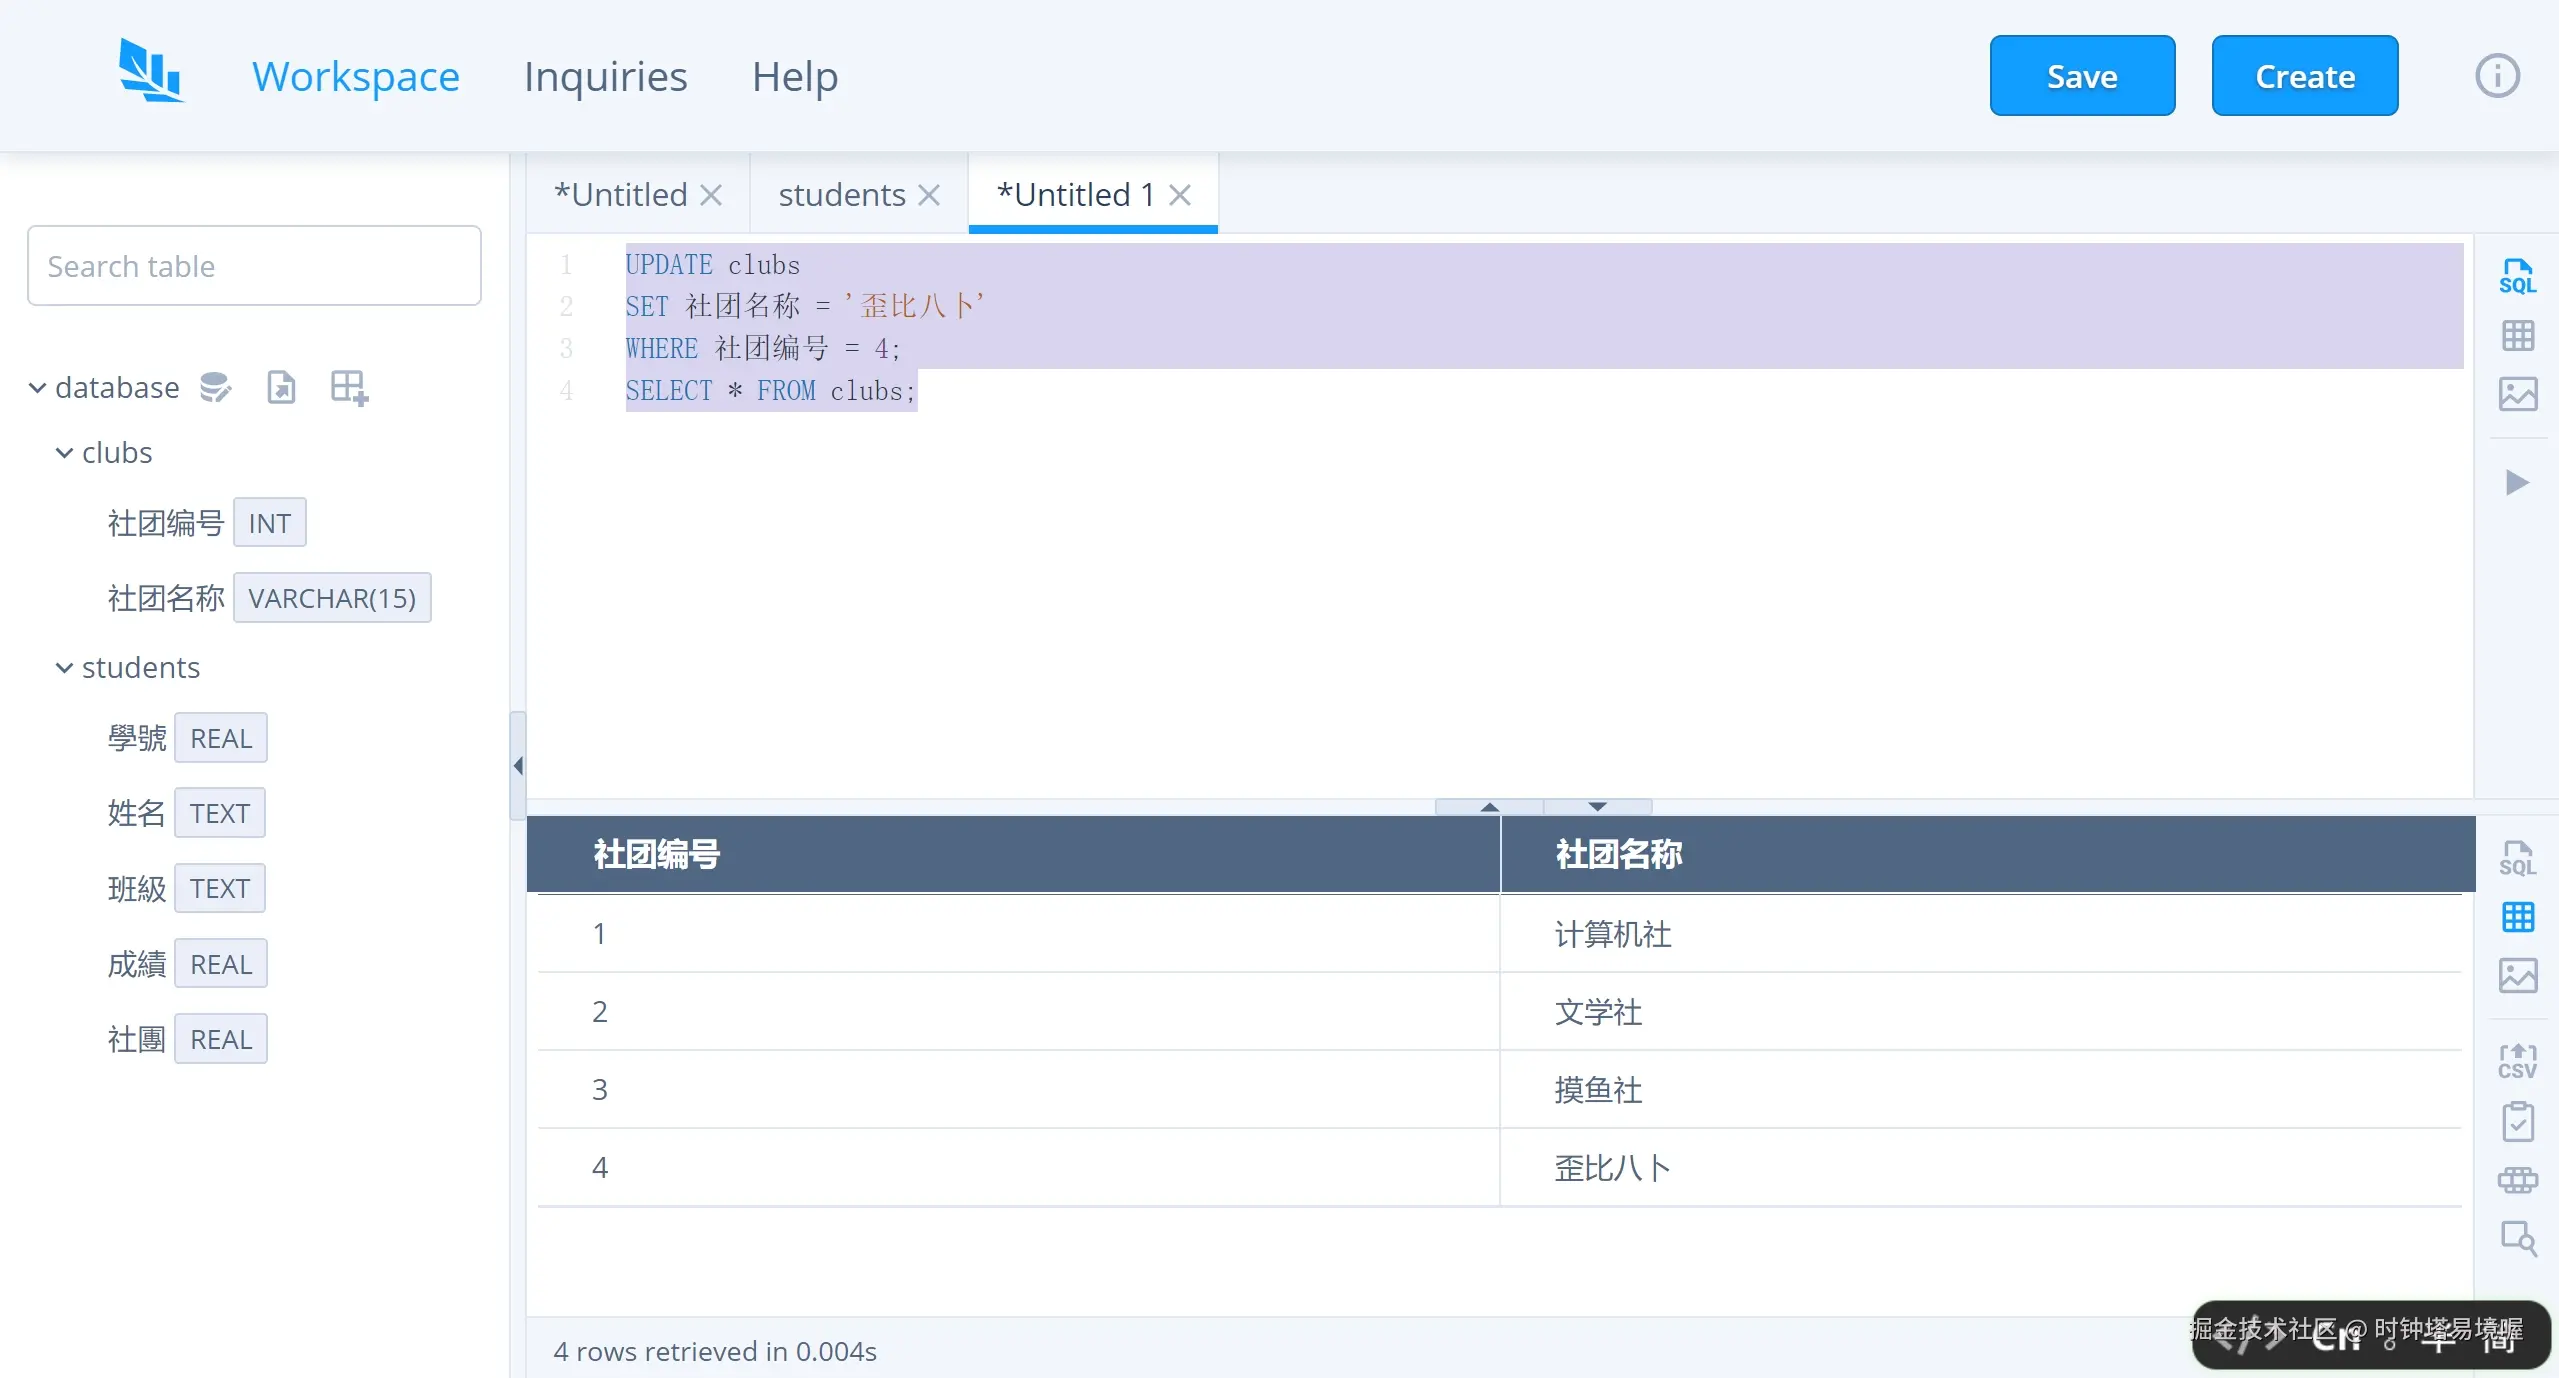Screen dimensions: 2559x1378
Task: Collapse the students table node
Action: coord(64,667)
